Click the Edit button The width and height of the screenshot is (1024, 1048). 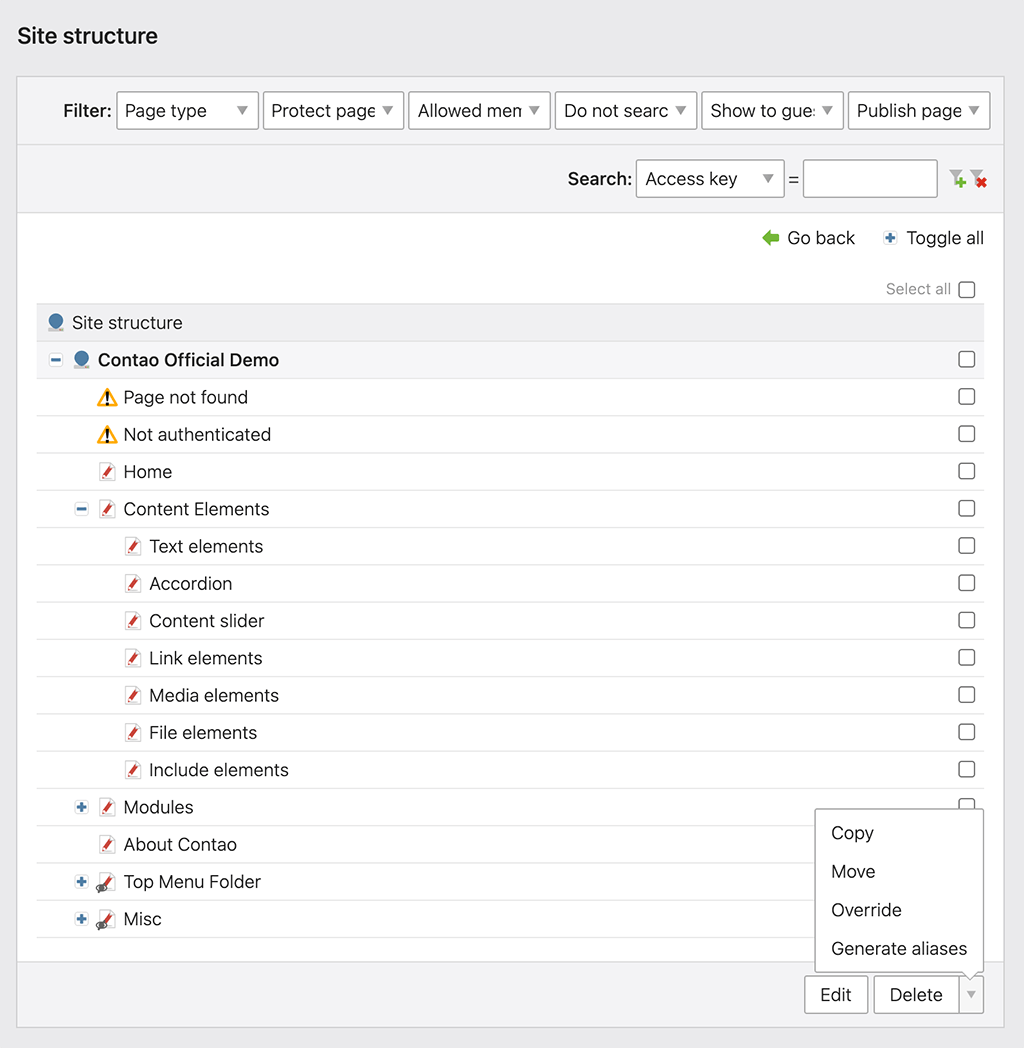point(836,995)
